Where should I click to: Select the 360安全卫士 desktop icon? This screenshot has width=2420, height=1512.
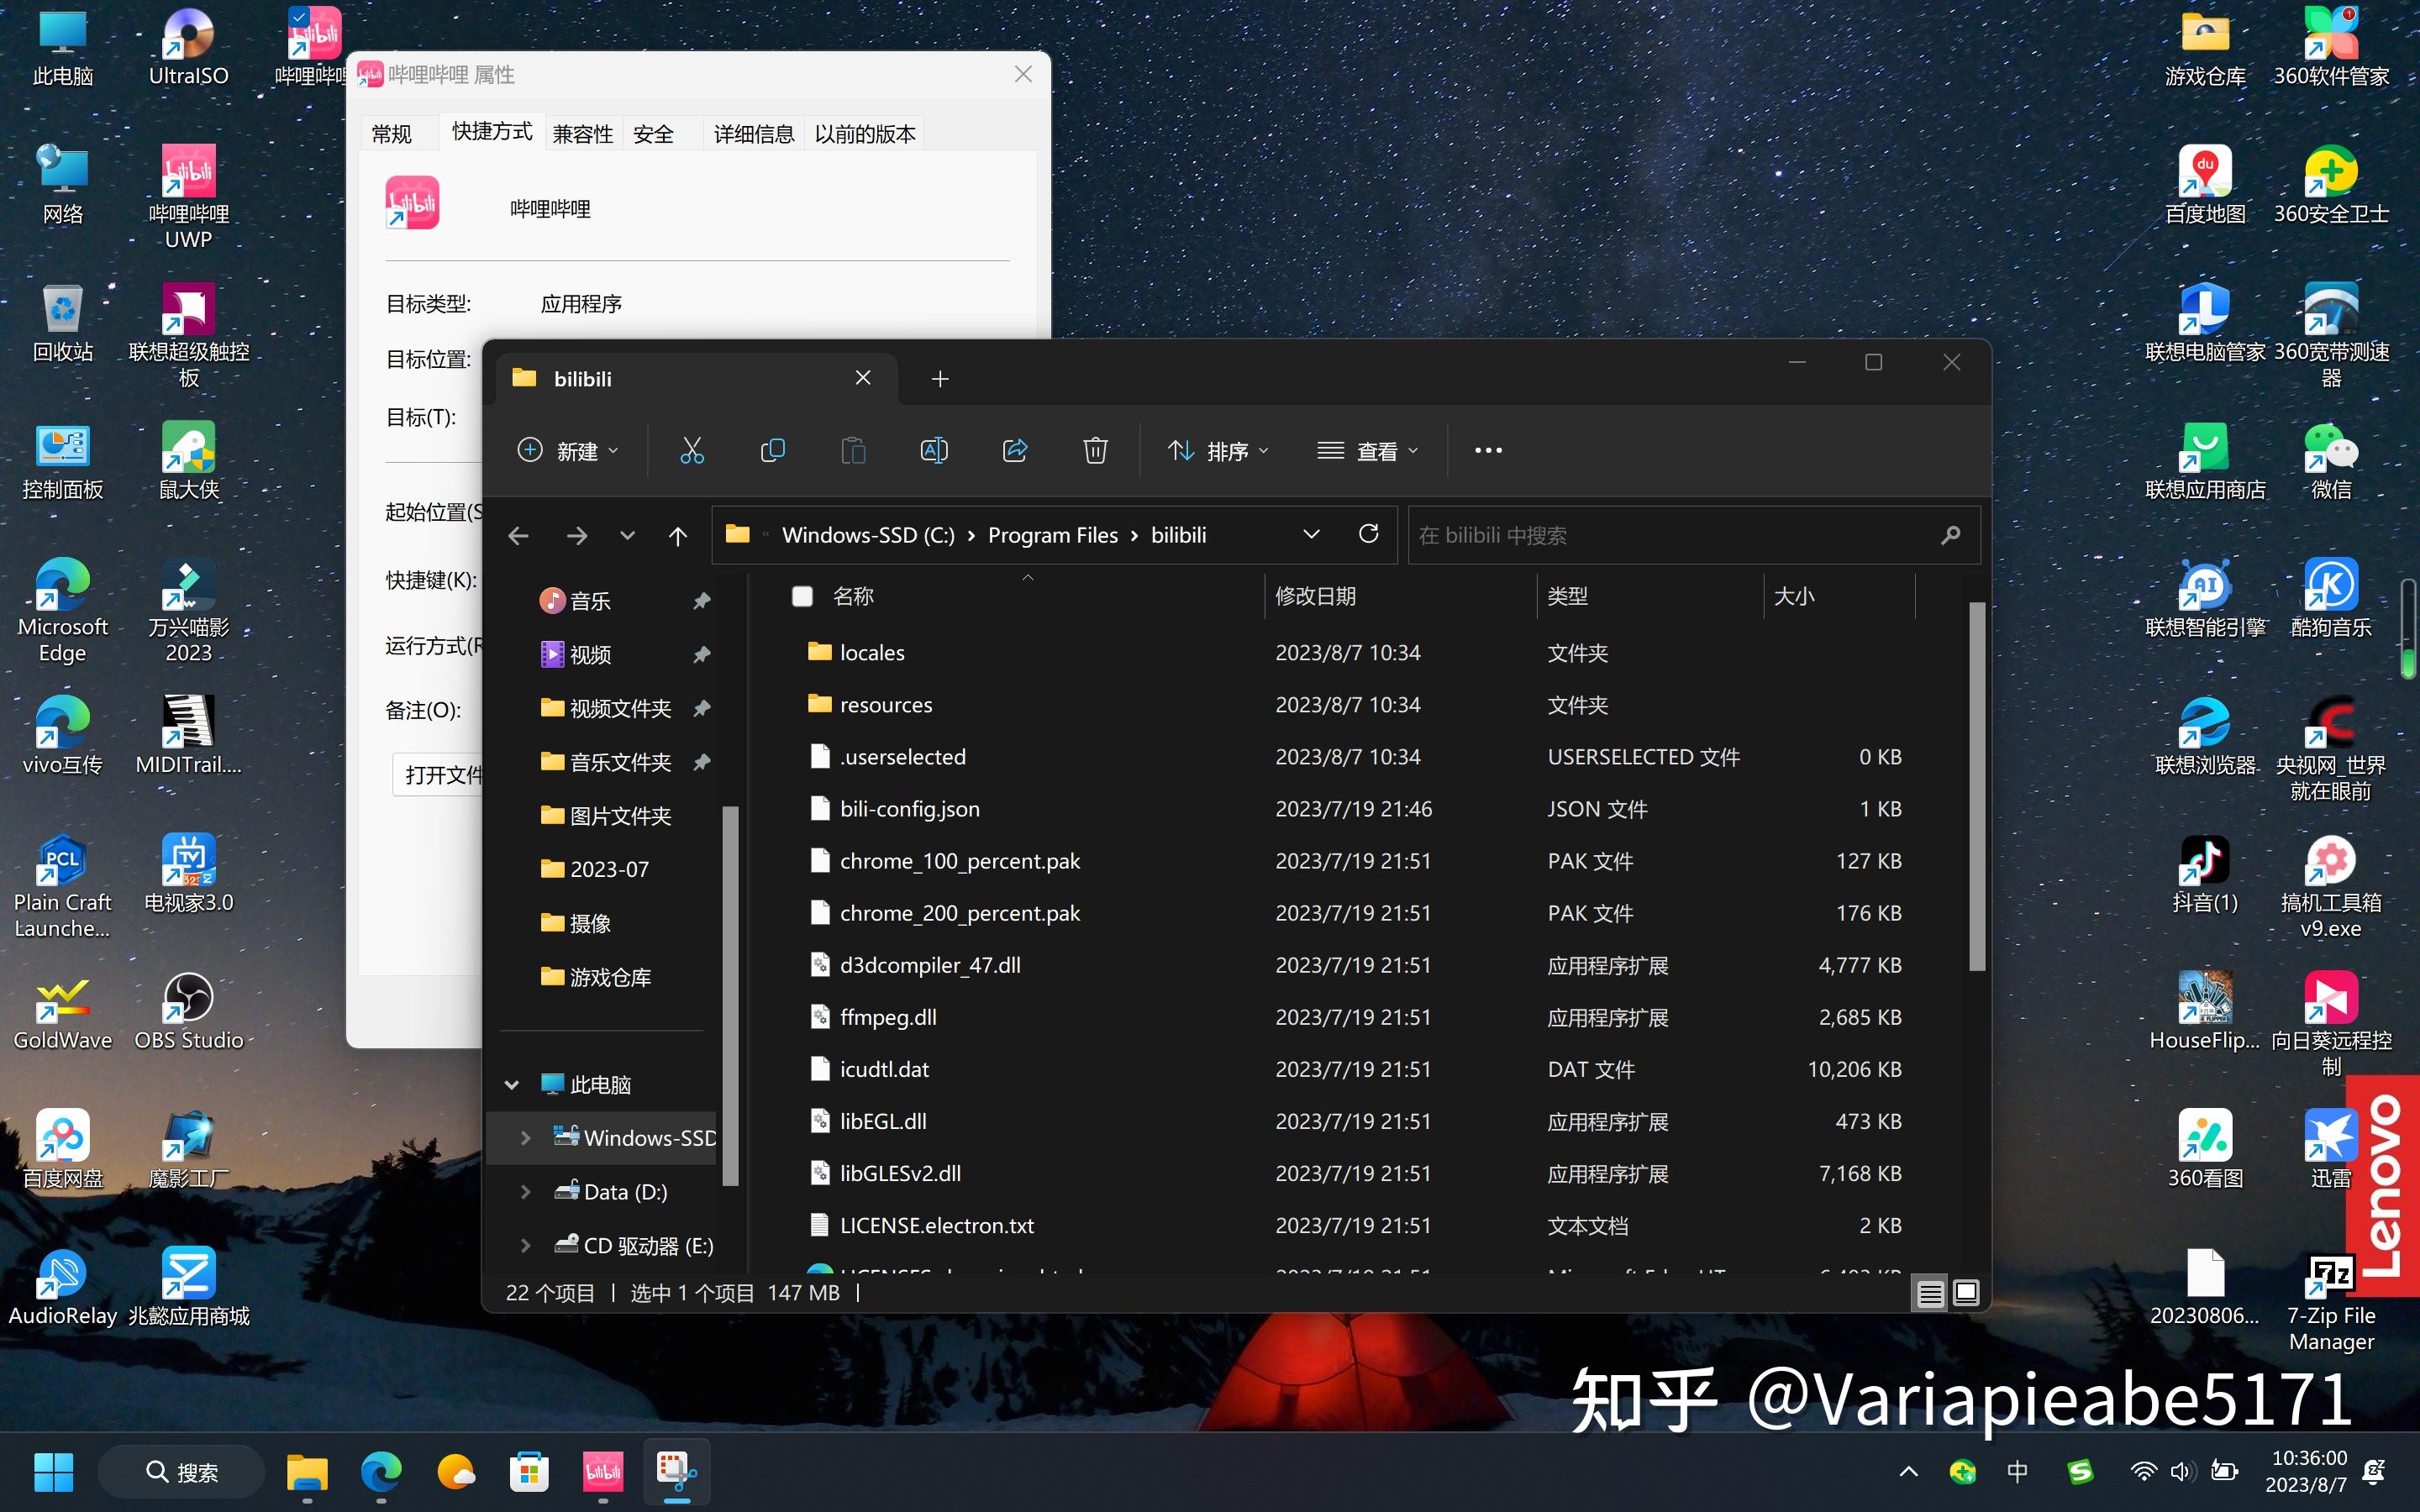(2331, 184)
